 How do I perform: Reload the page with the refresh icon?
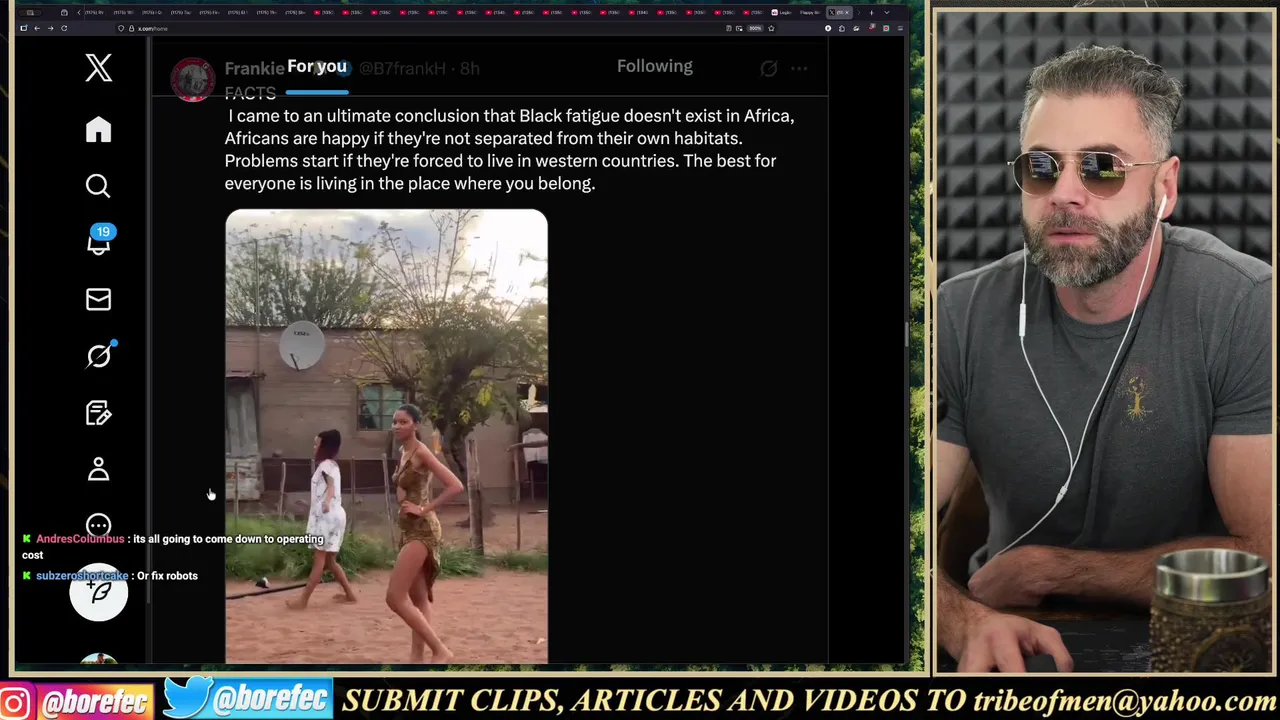tap(64, 28)
